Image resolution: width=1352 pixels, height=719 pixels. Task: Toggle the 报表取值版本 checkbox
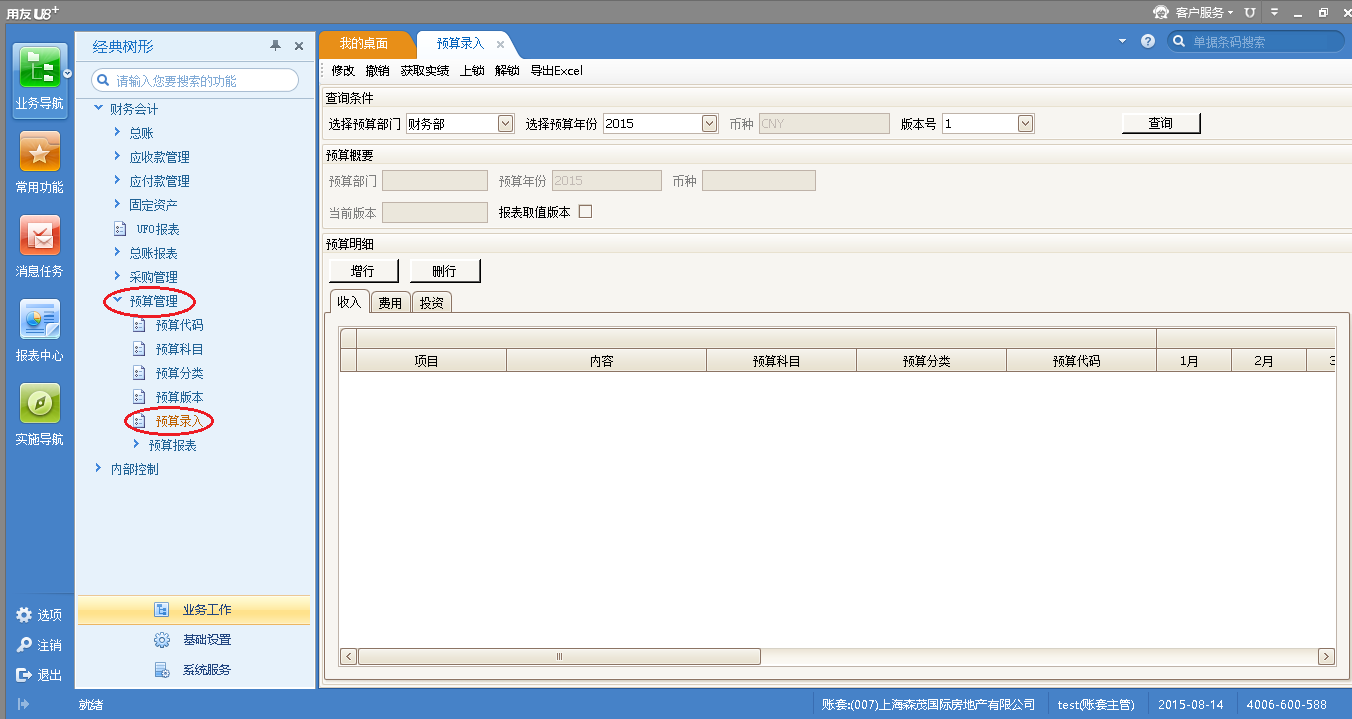586,212
